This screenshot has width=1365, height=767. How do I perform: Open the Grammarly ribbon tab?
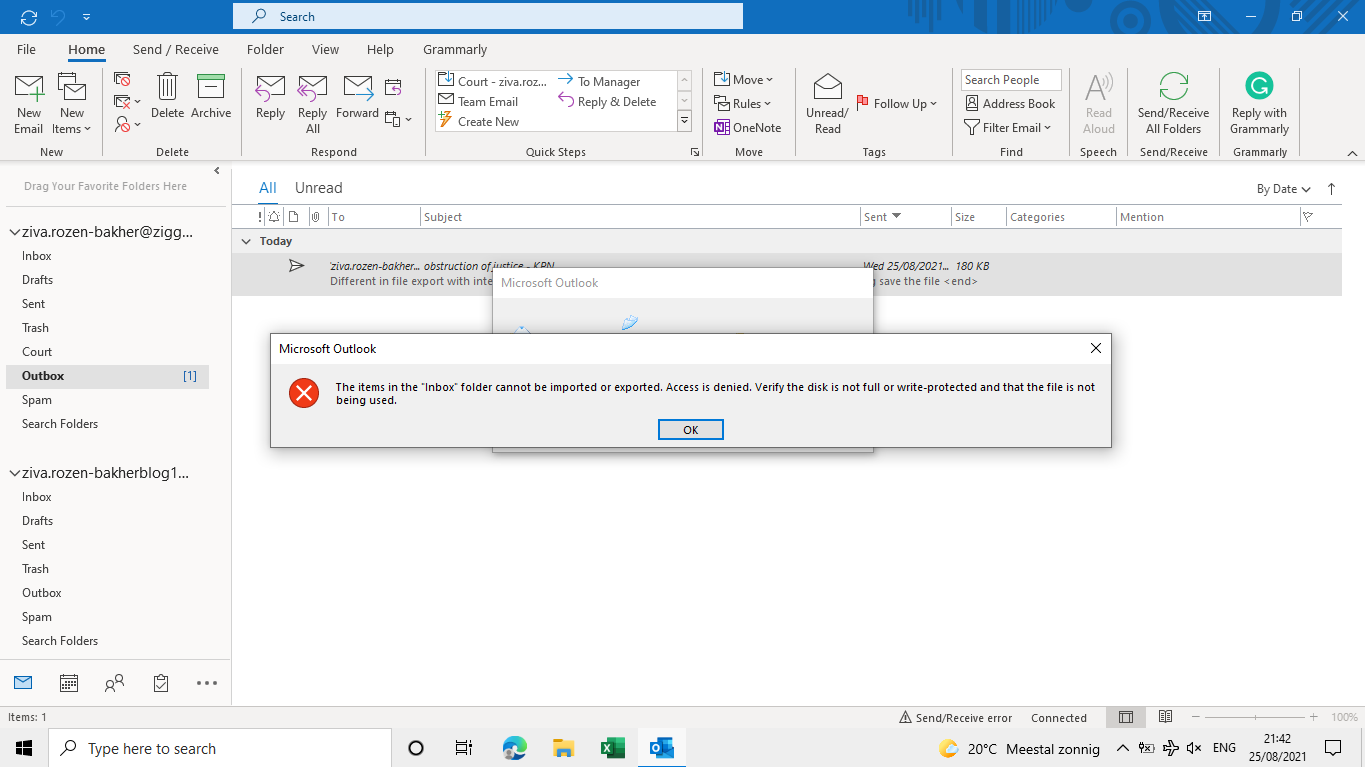click(455, 49)
